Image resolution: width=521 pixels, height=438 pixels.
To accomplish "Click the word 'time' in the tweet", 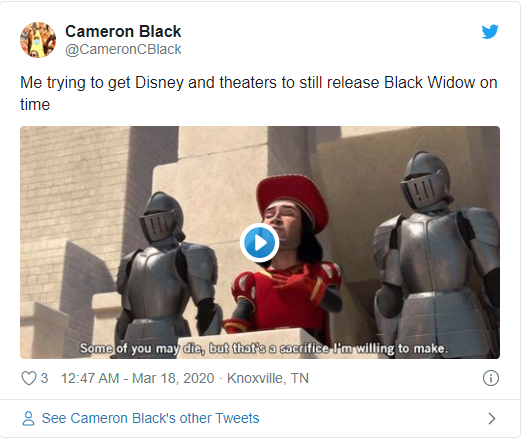I will 35,105.
